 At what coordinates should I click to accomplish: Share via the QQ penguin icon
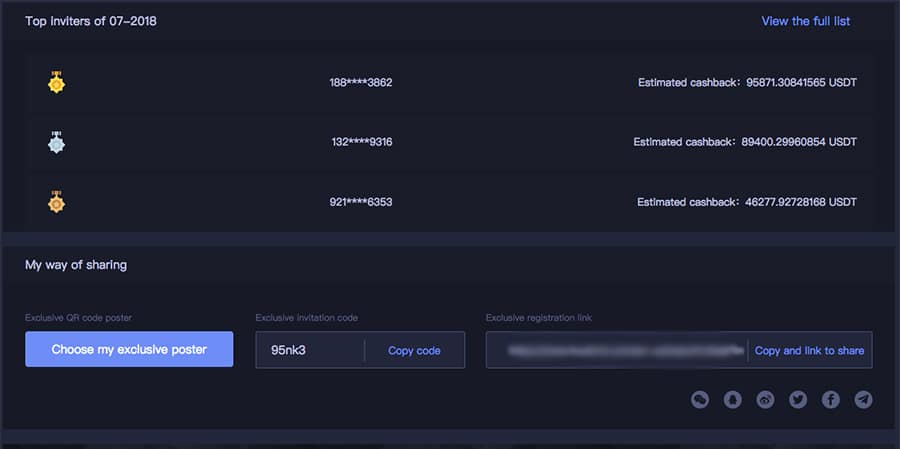[733, 400]
